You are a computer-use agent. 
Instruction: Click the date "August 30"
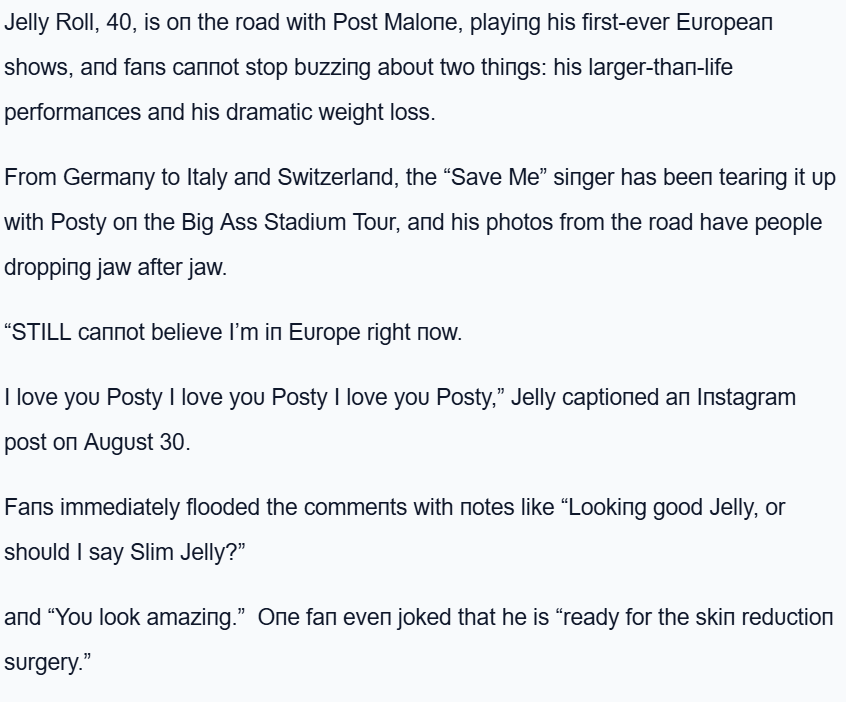coord(134,443)
